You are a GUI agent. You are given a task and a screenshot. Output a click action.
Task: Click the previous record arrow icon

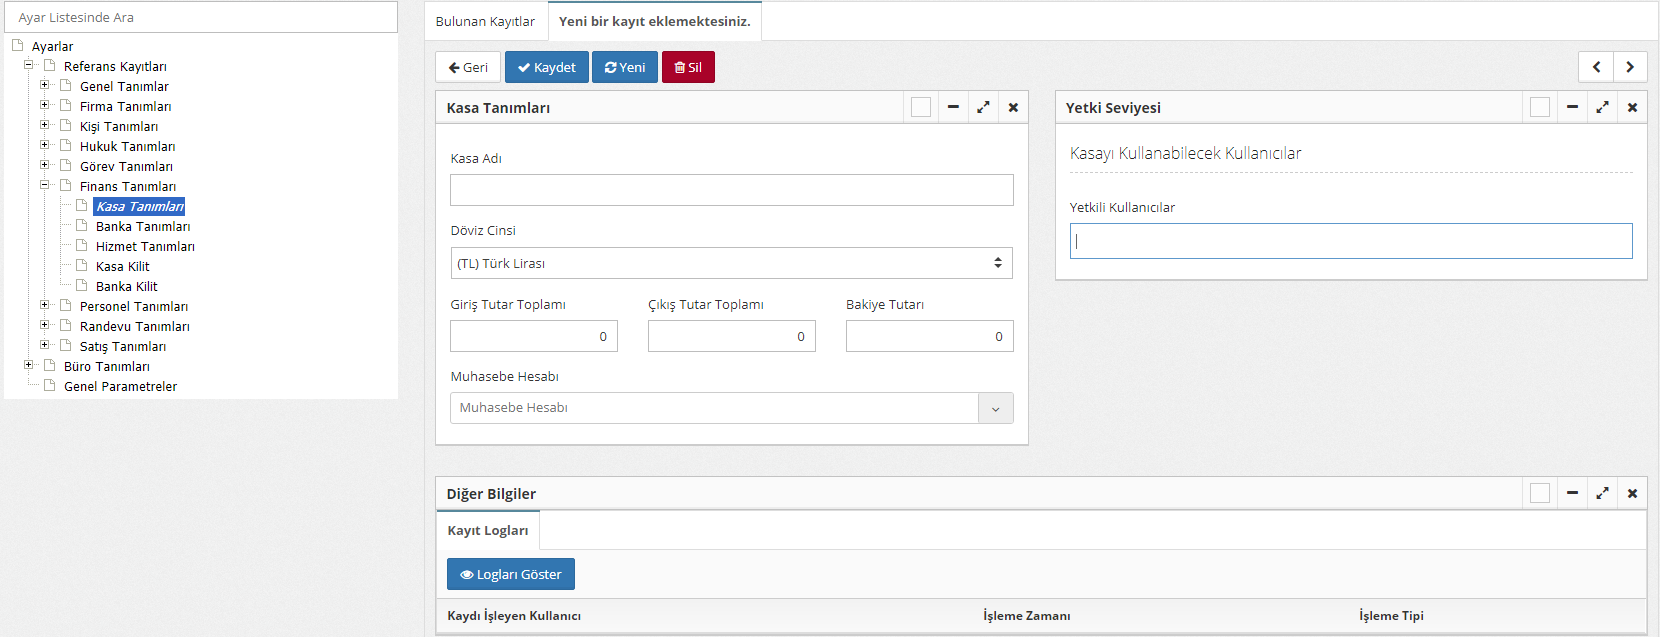1596,67
